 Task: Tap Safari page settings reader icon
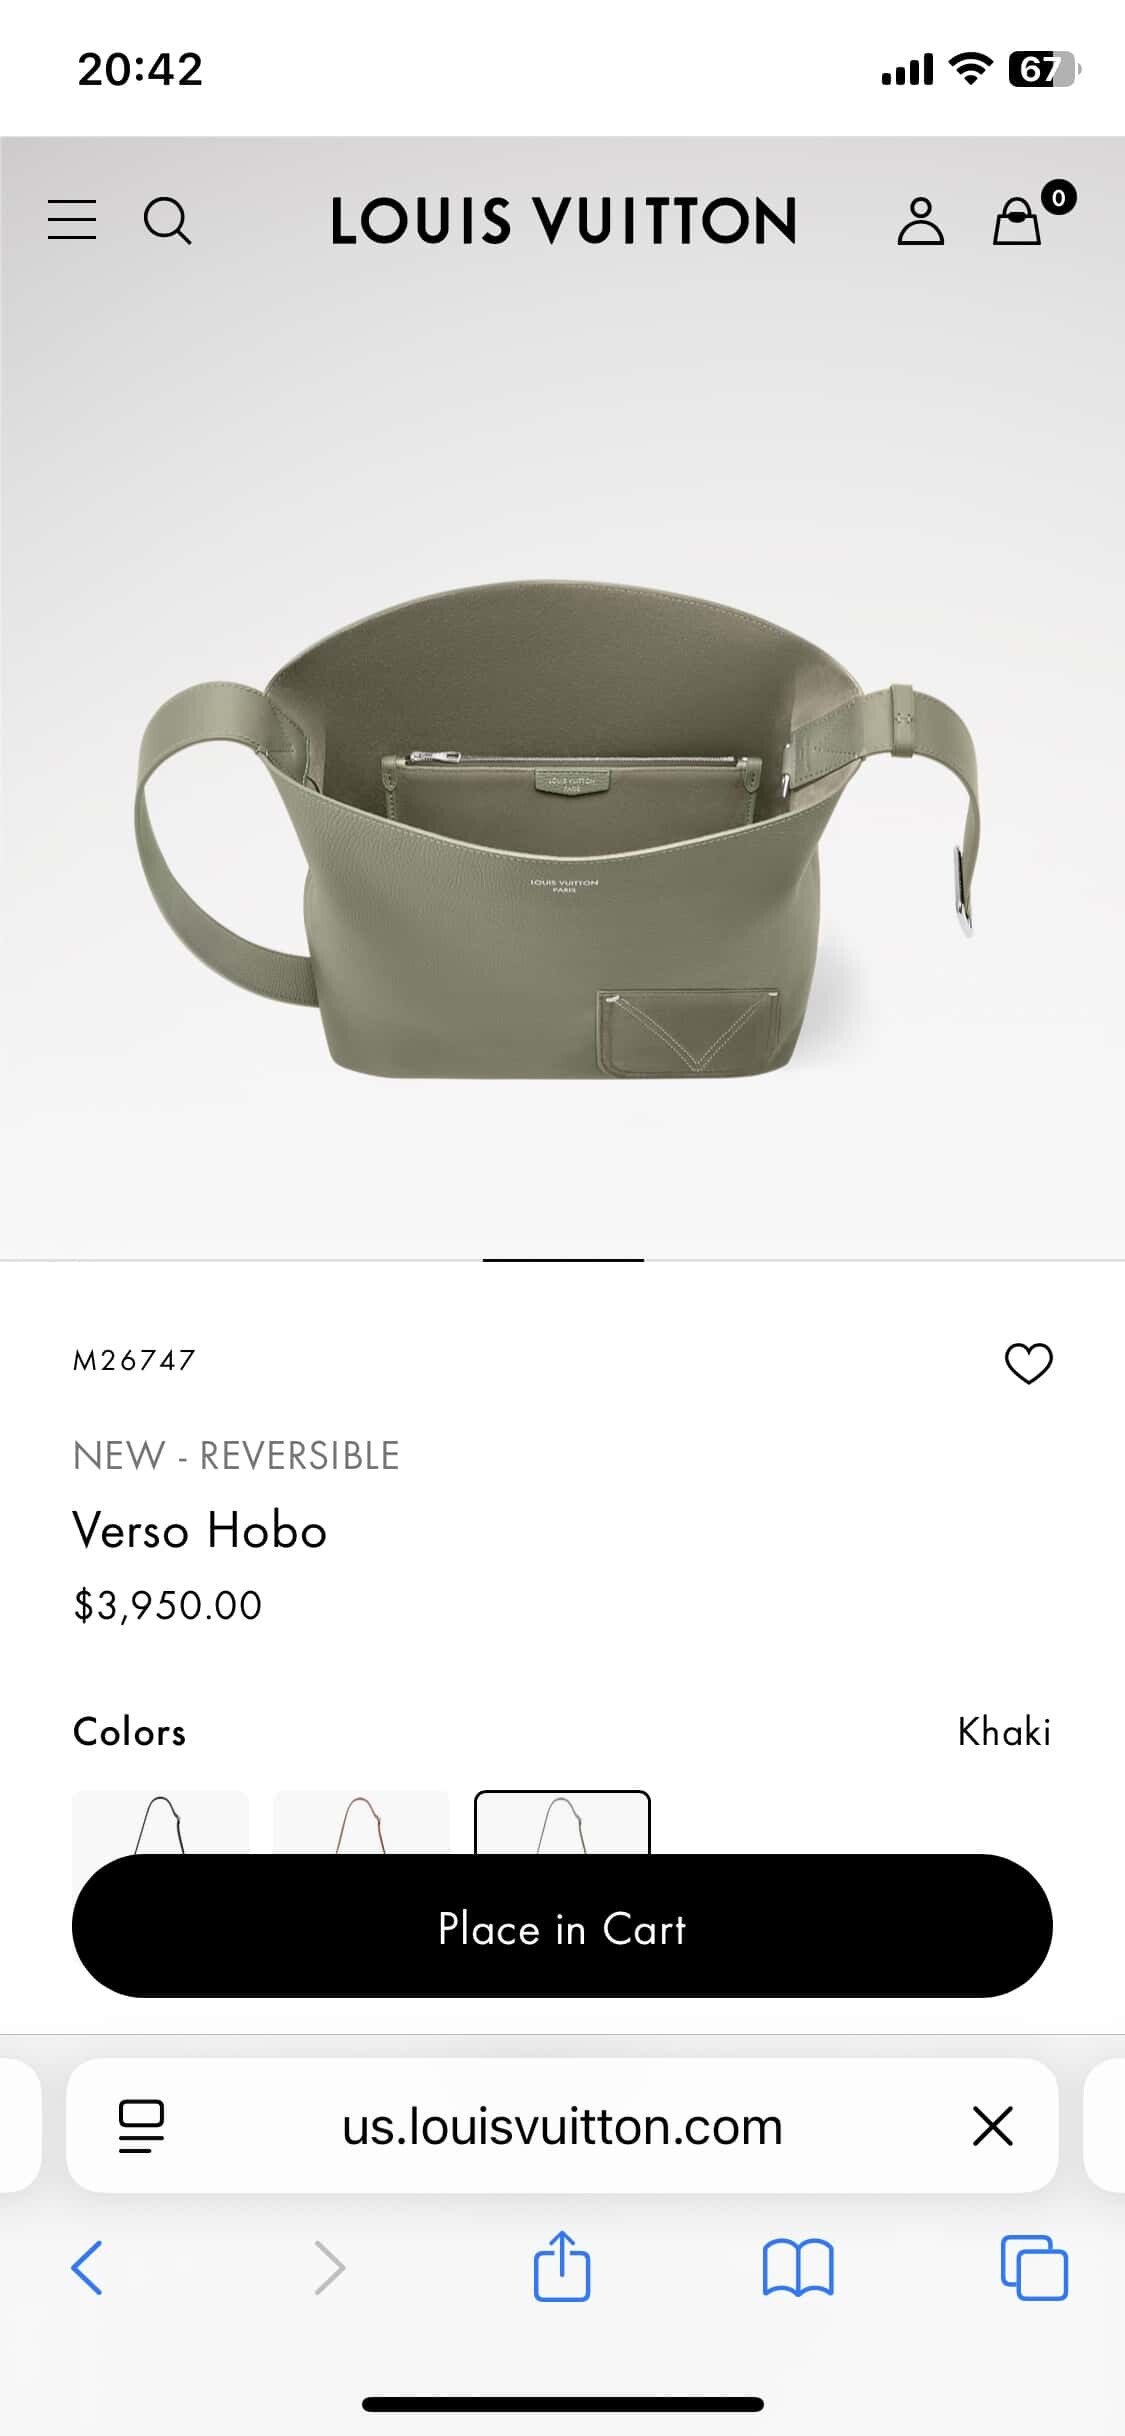(141, 2125)
